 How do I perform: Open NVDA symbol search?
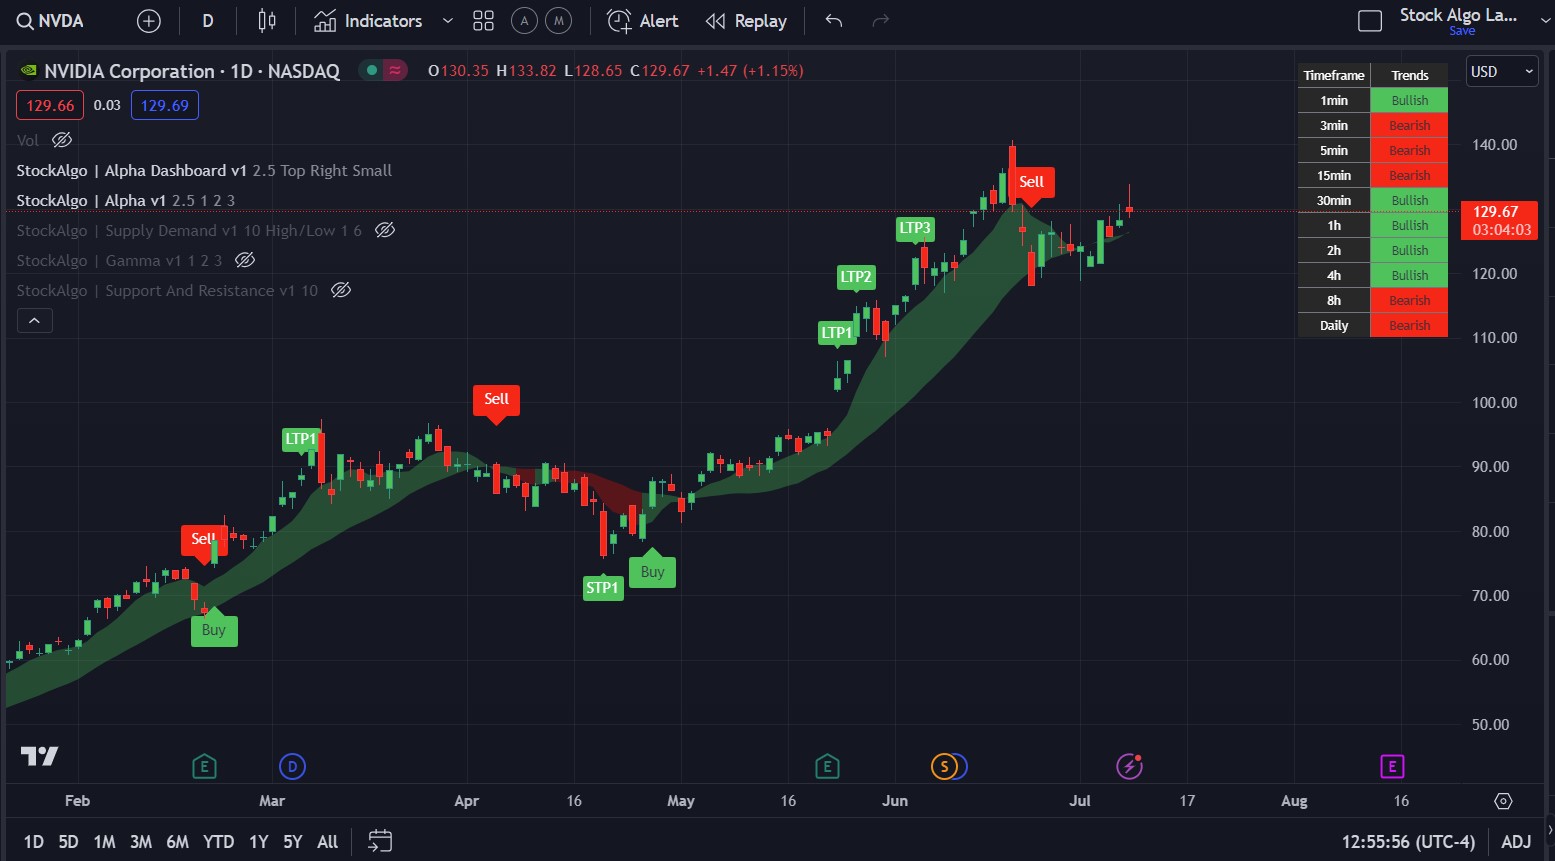51,21
